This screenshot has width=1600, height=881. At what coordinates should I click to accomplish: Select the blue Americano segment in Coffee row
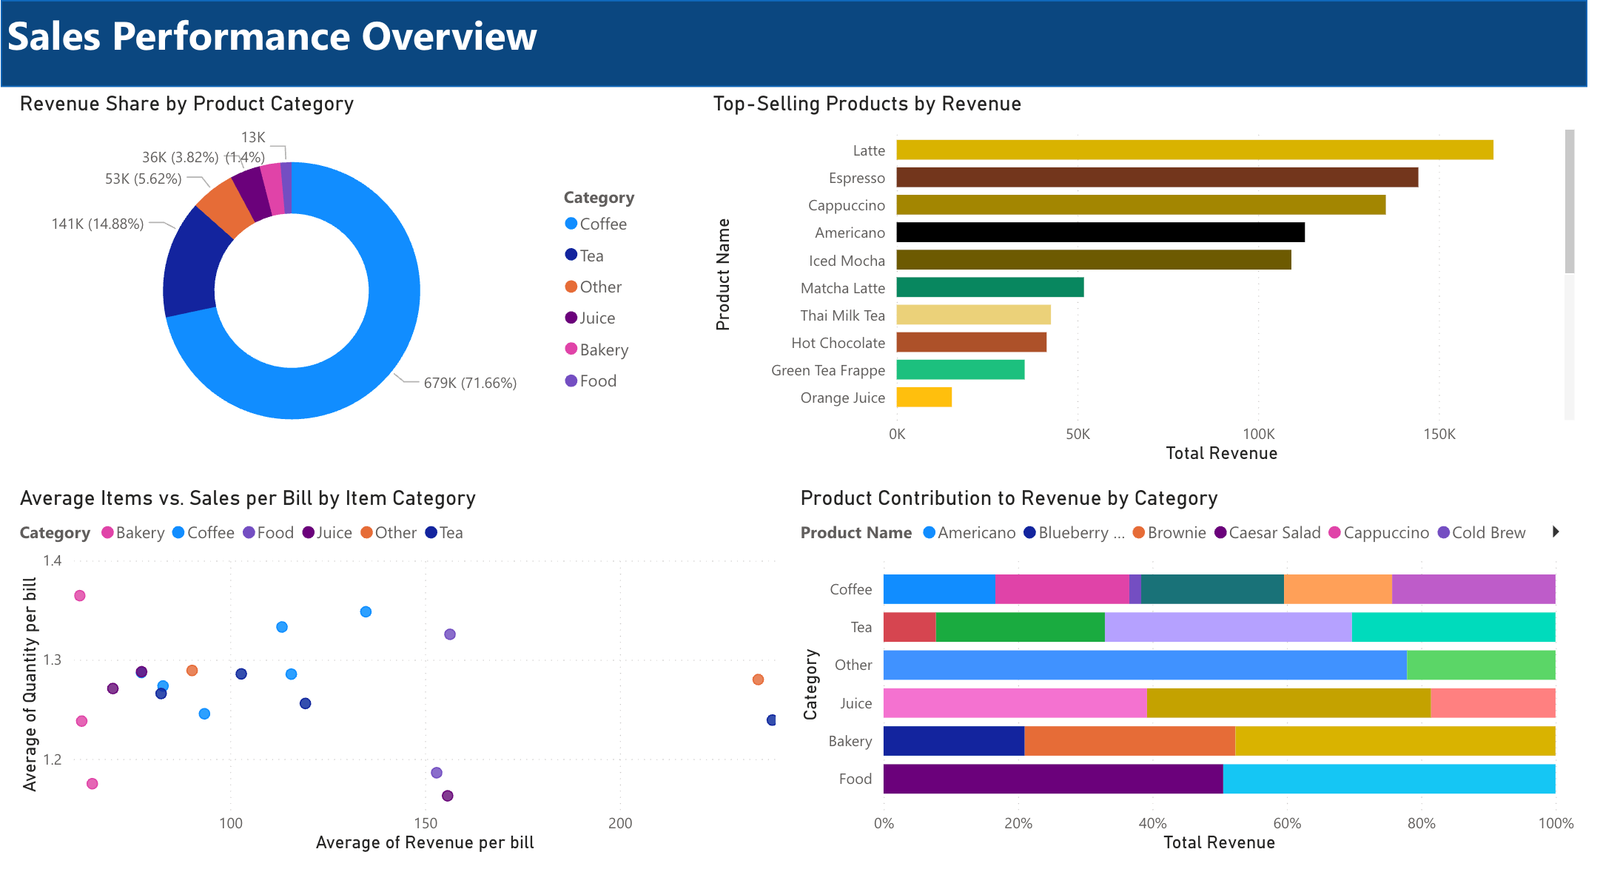pos(940,589)
